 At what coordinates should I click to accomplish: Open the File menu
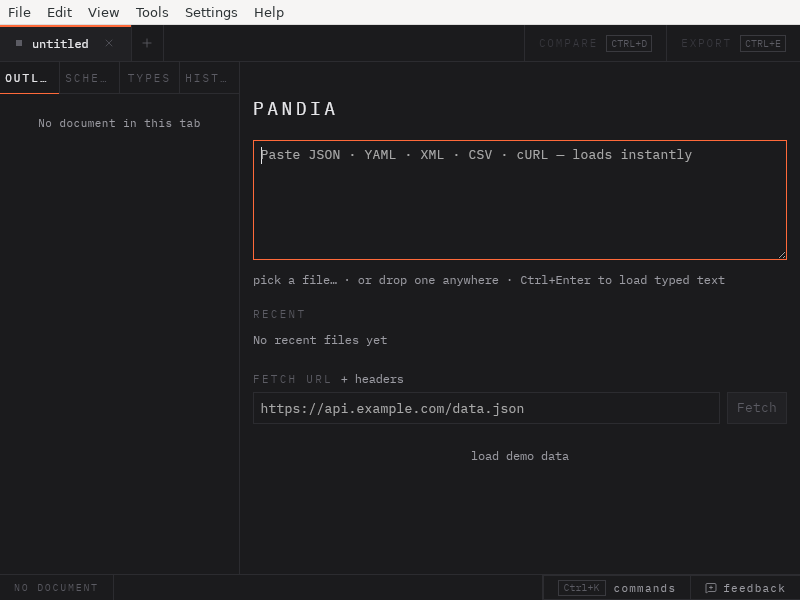coord(19,12)
